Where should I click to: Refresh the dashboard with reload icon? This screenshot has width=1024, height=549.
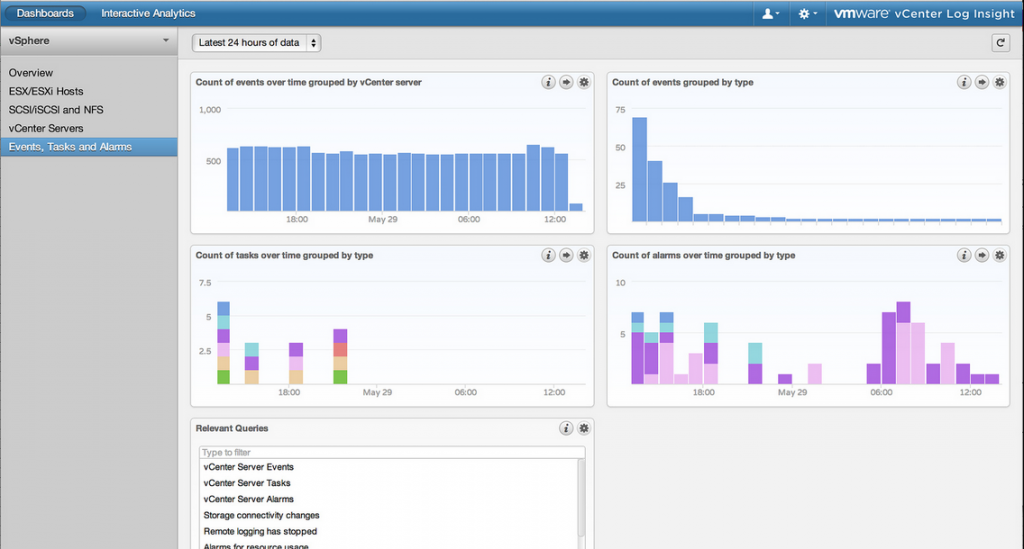pos(1000,43)
